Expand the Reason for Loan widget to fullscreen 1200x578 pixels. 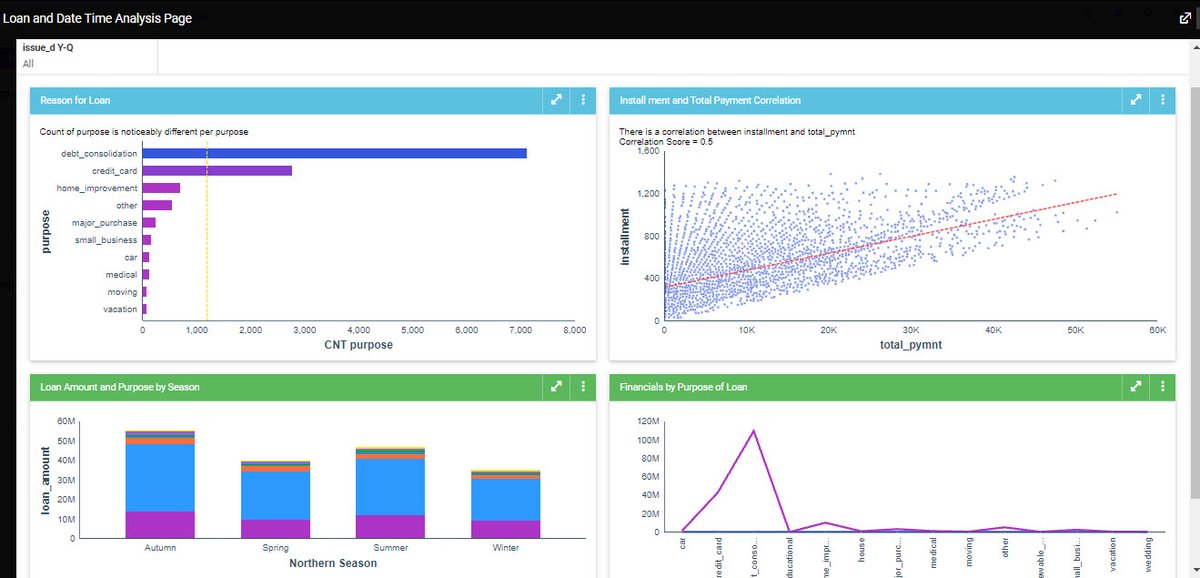pyautogui.click(x=557, y=100)
